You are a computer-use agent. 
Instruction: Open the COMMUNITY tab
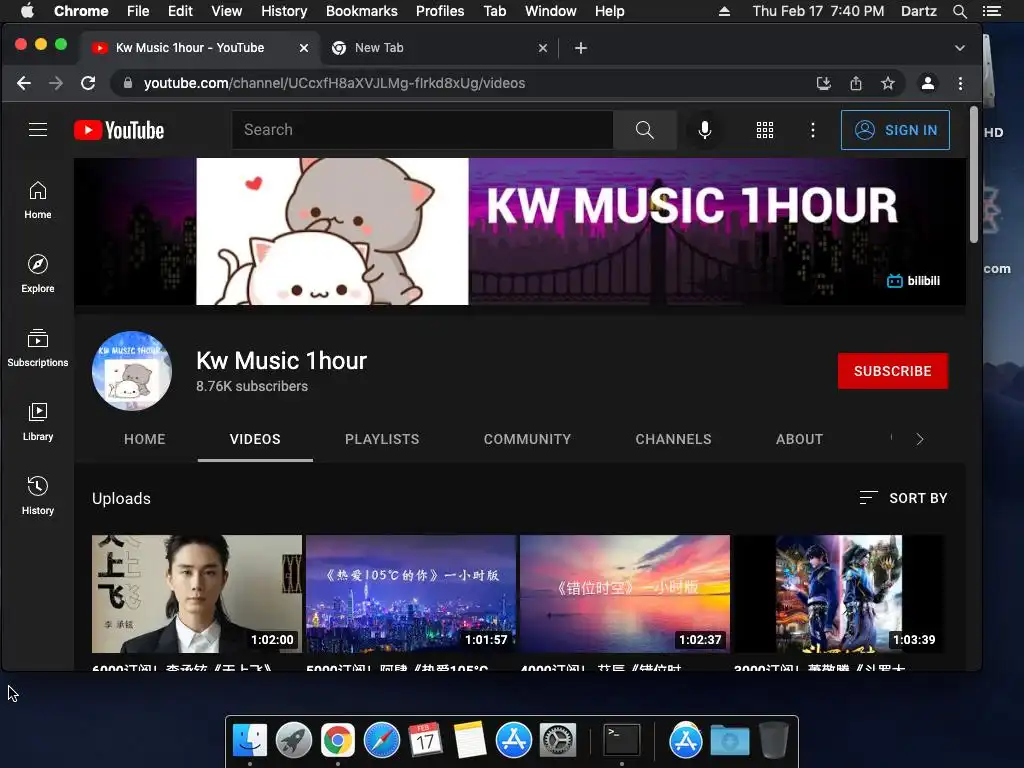tap(528, 440)
